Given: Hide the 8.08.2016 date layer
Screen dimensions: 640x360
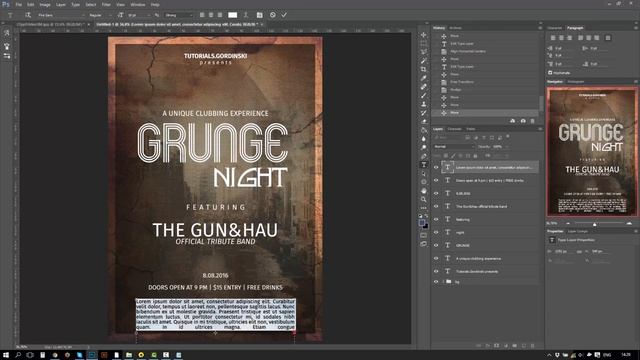Looking at the screenshot, I should tap(436, 193).
